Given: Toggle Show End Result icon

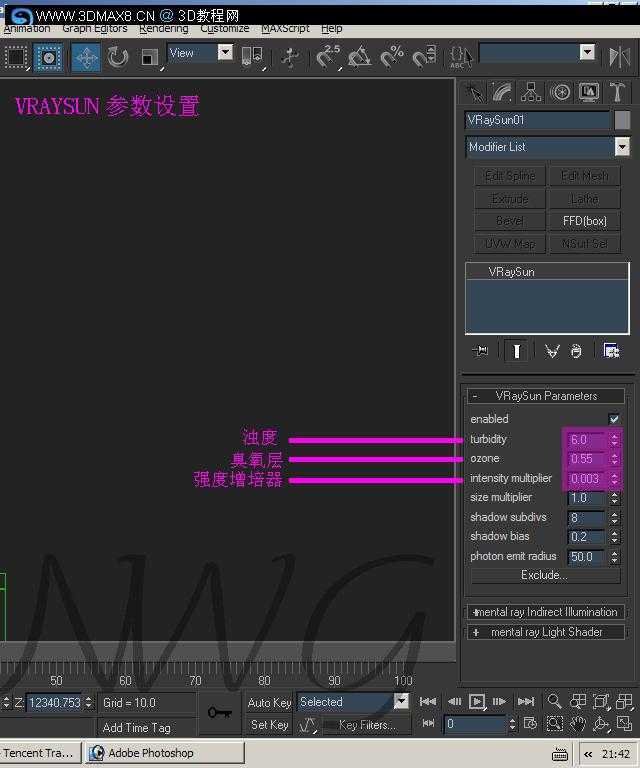Looking at the screenshot, I should click(x=516, y=351).
